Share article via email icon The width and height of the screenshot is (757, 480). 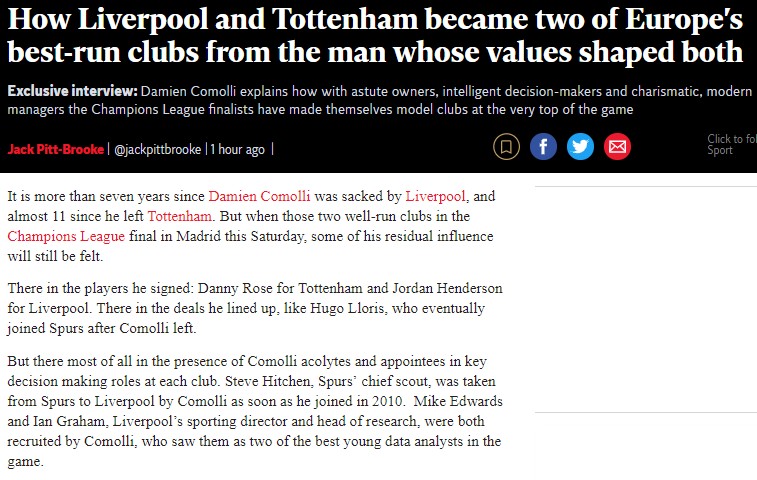[617, 146]
